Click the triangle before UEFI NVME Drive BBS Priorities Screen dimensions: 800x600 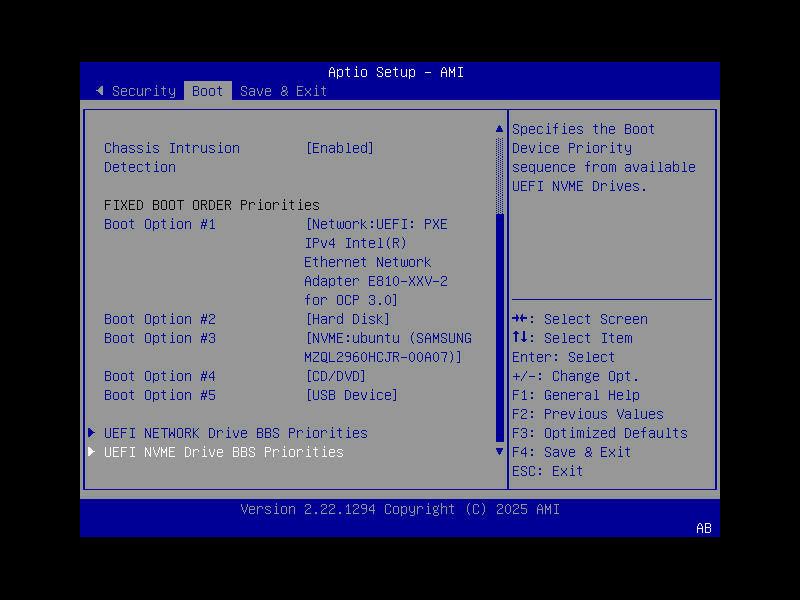(x=91, y=452)
